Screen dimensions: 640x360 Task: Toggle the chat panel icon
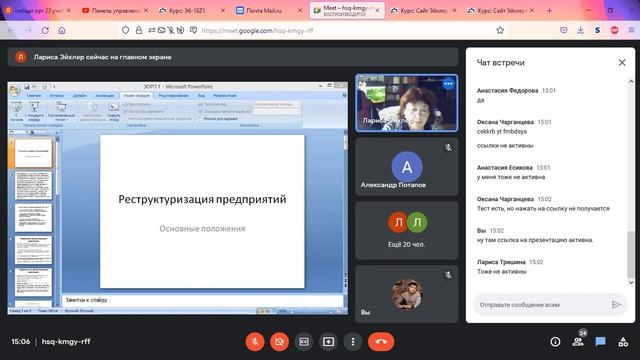pos(600,342)
